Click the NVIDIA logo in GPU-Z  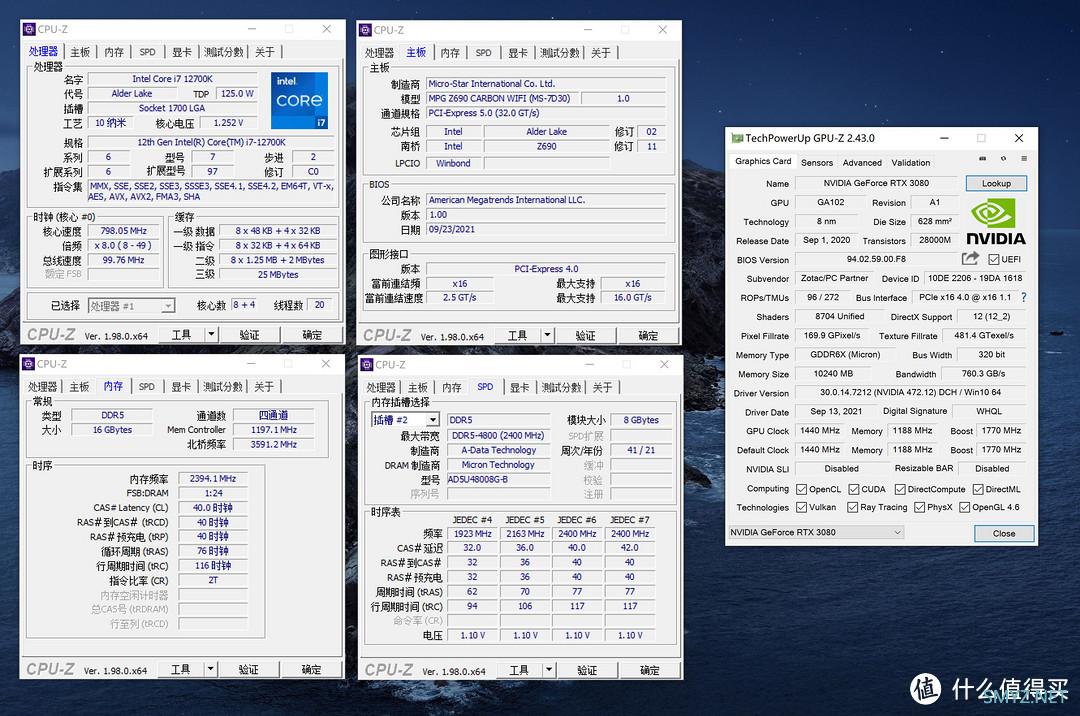coord(995,222)
